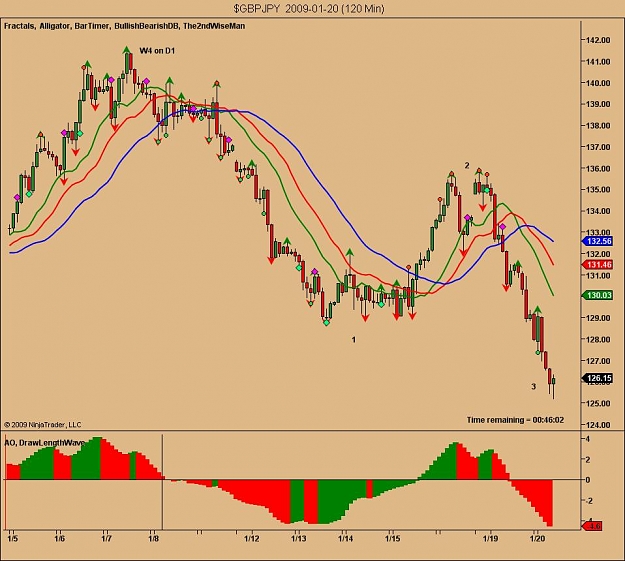This screenshot has height=561, width=625.
Task: Select wave label "2" near the 136.00 high
Action: point(467,165)
